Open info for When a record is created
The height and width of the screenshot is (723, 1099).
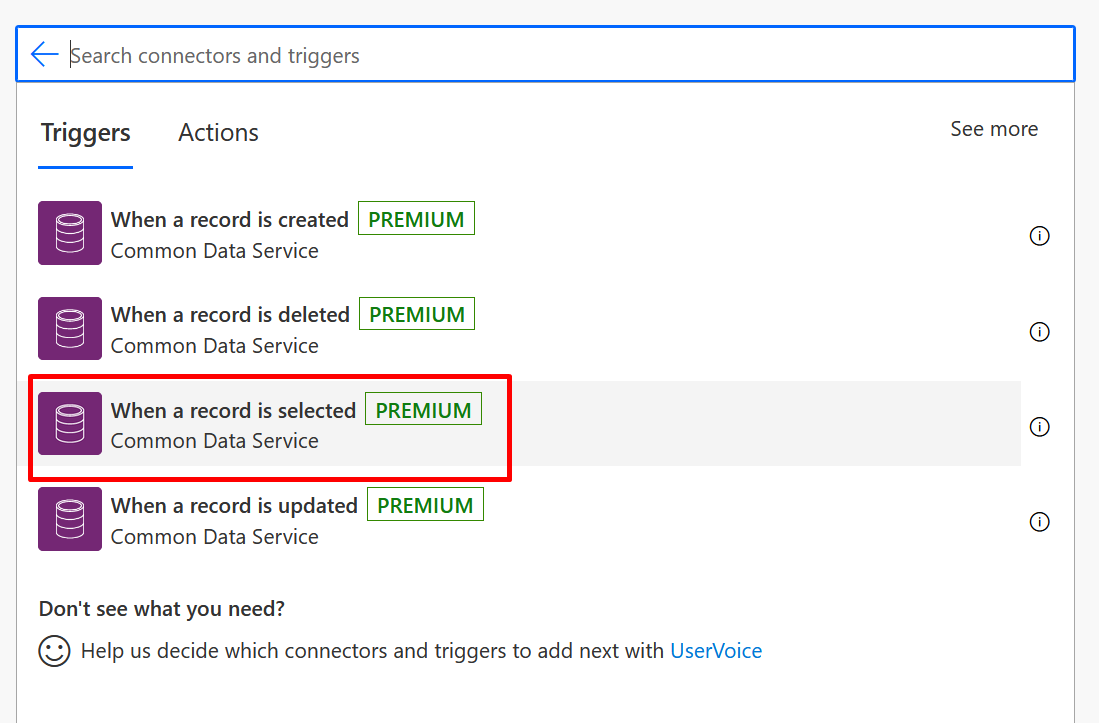[1039, 236]
